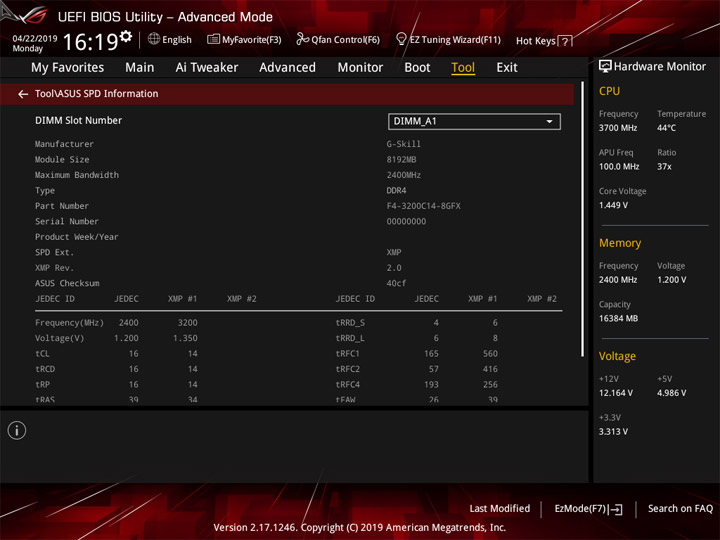Click the Manufacturer value G-Skill

(x=404, y=144)
